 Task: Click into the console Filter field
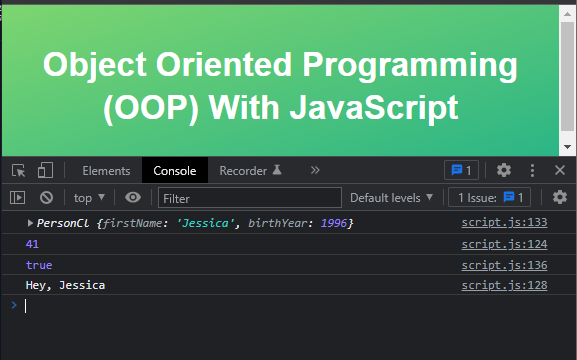coord(250,198)
